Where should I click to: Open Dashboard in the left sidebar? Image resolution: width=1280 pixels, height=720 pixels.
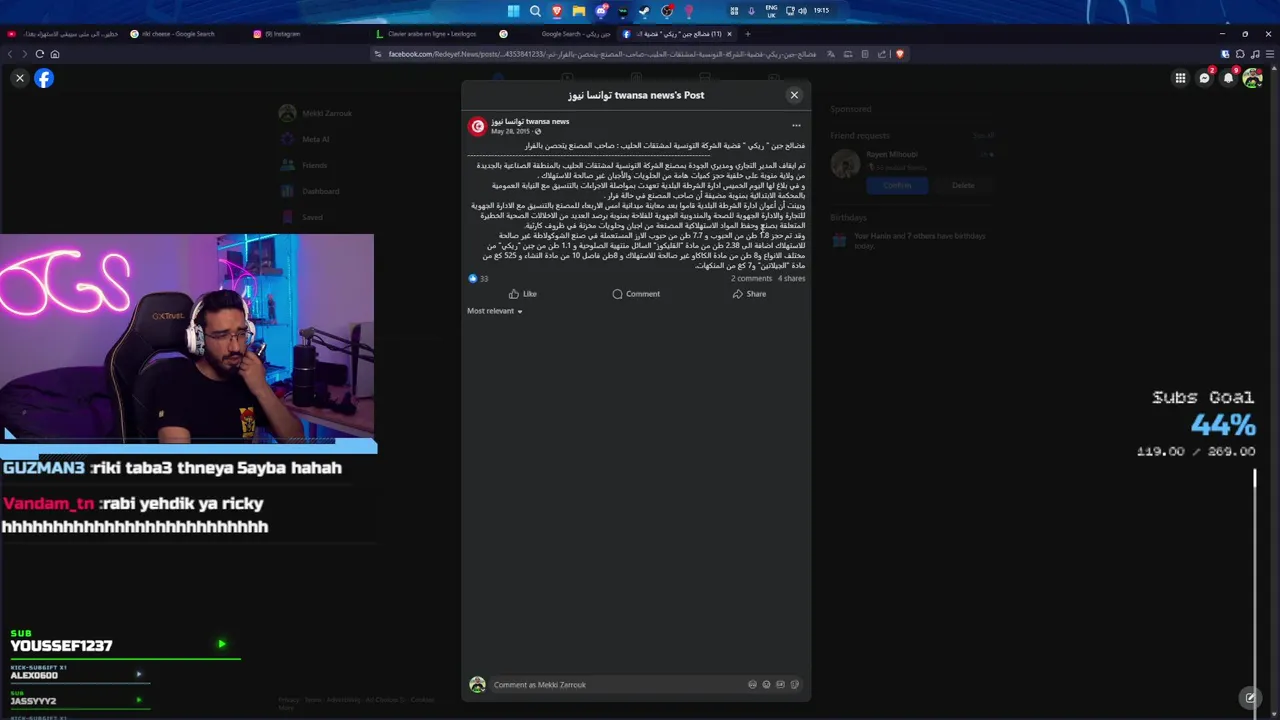coord(311,191)
